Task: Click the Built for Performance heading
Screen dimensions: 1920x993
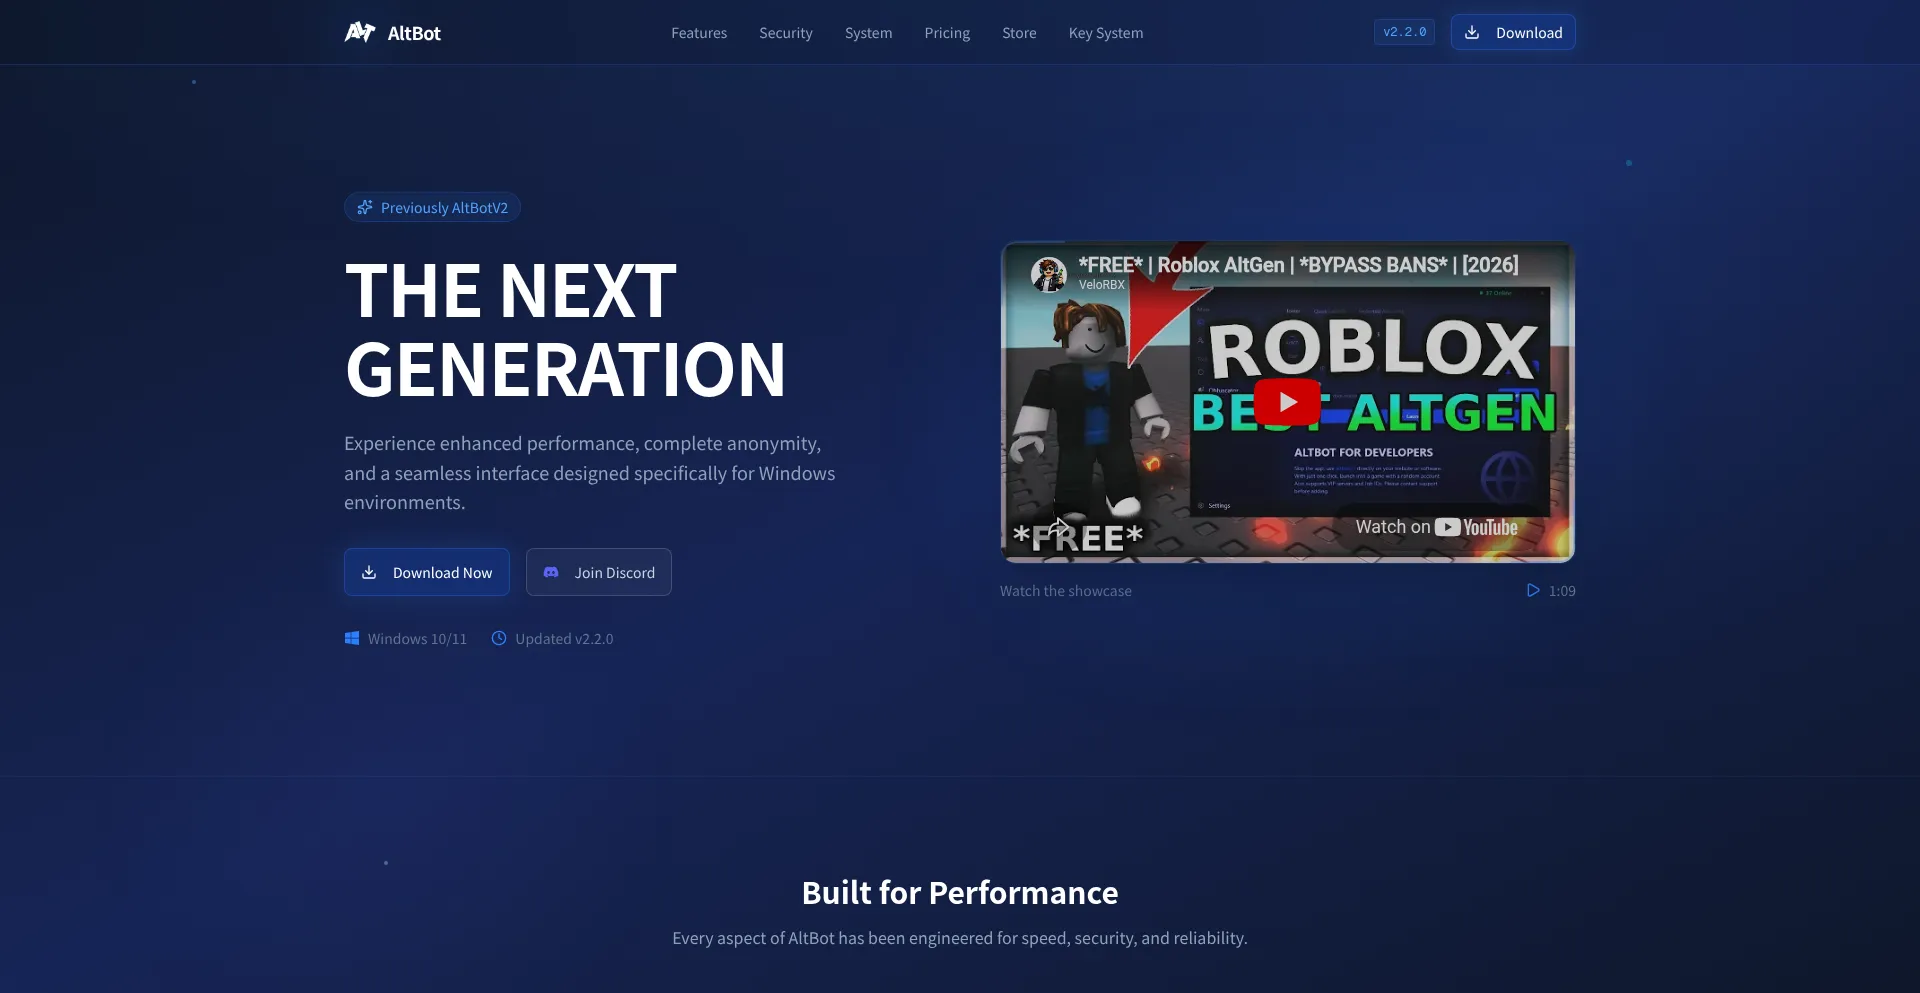Action: [960, 892]
